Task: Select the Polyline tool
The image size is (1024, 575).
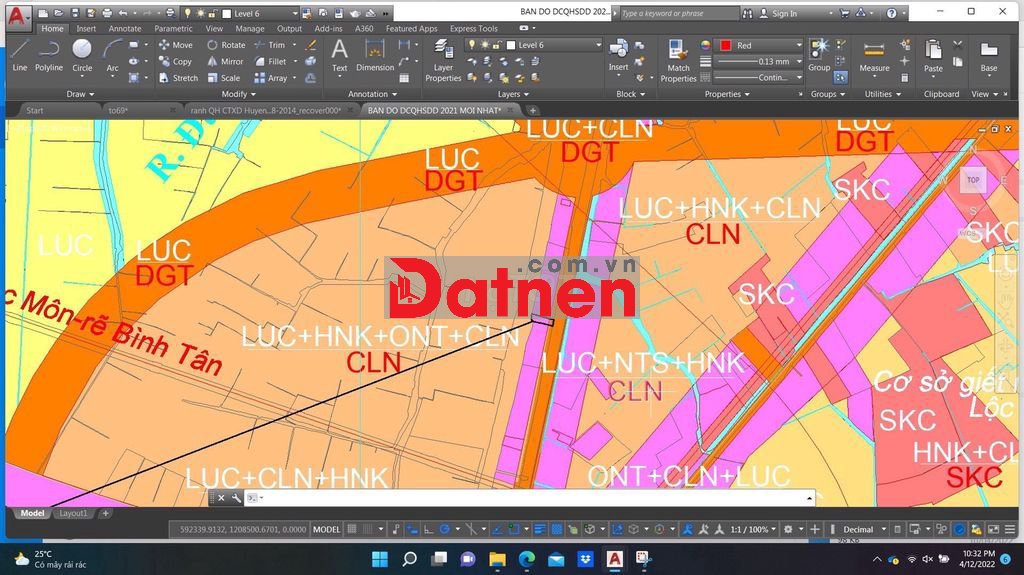Action: 49,54
